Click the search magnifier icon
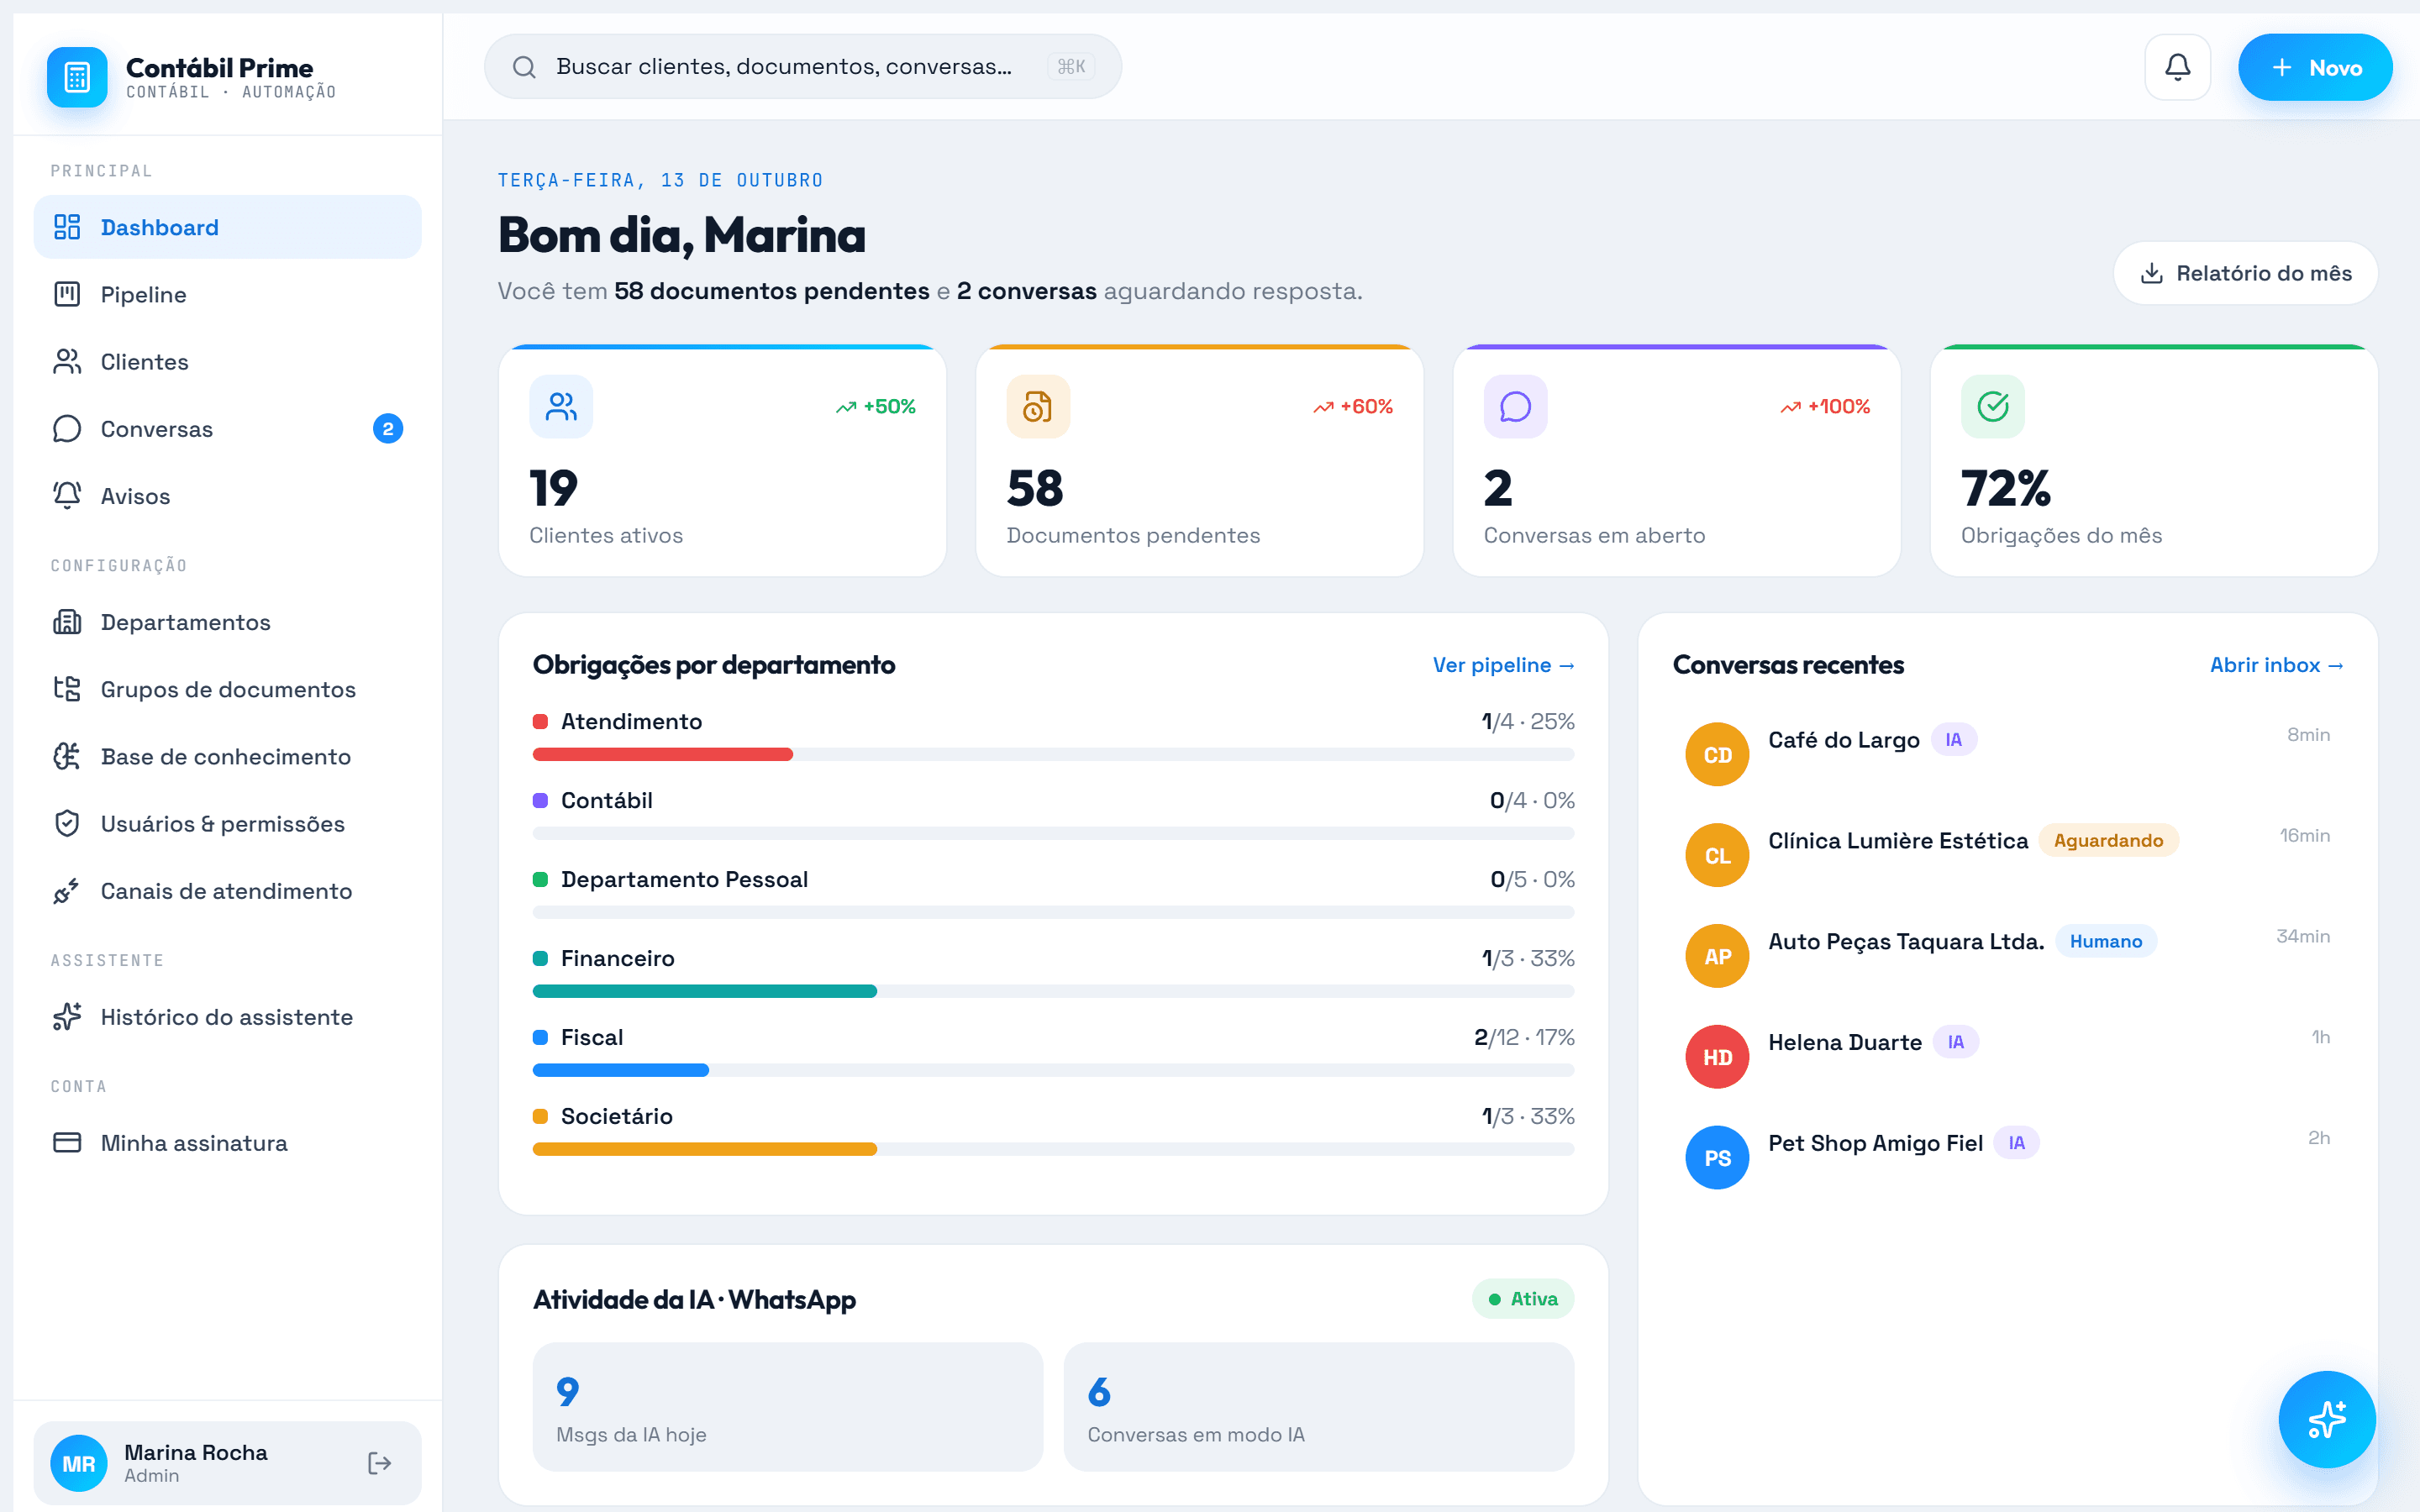 (x=524, y=67)
